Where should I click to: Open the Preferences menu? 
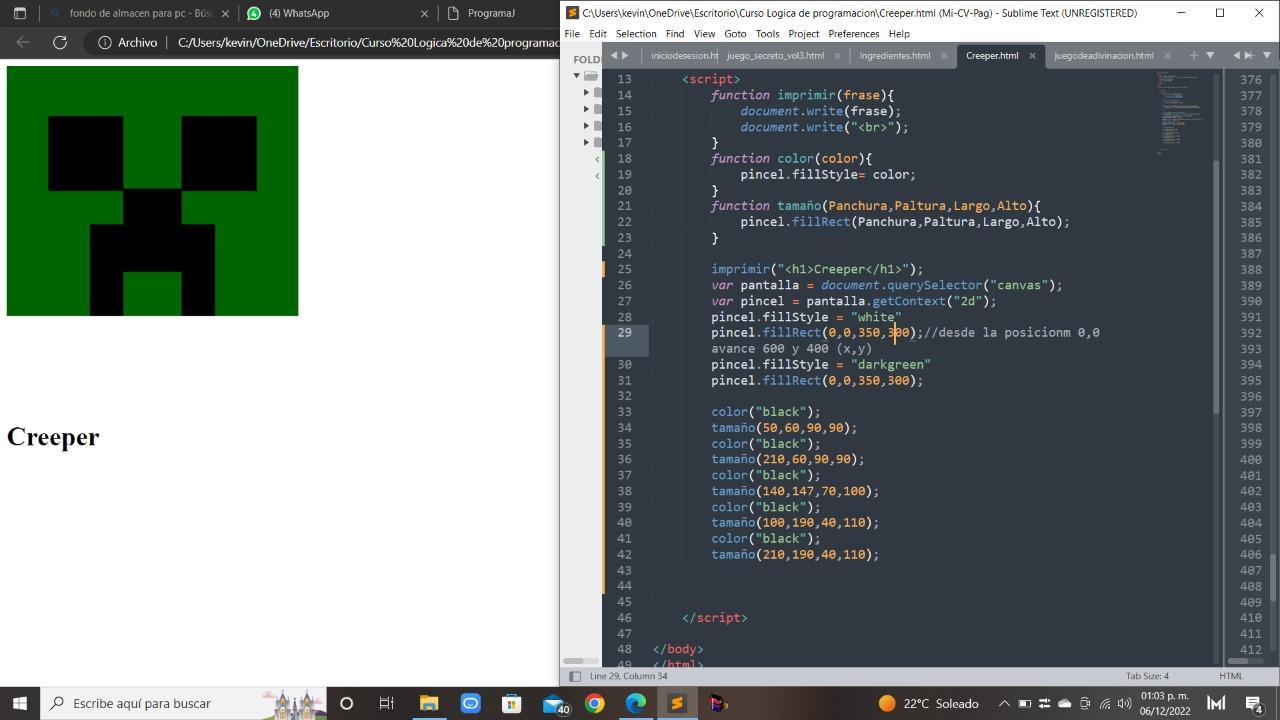pyautogui.click(x=854, y=34)
